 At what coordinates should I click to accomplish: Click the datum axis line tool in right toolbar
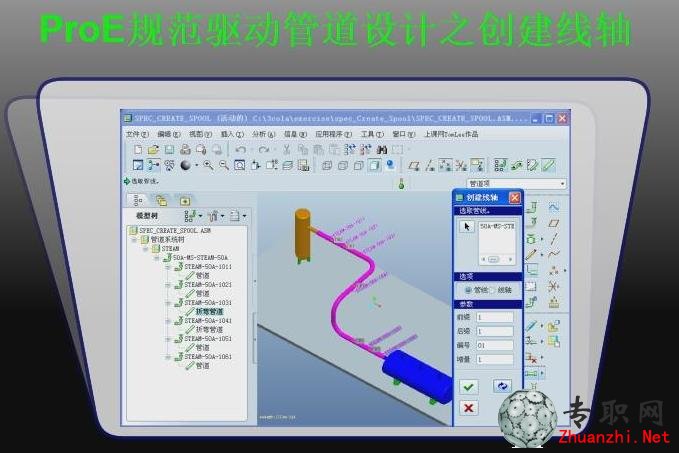click(554, 239)
